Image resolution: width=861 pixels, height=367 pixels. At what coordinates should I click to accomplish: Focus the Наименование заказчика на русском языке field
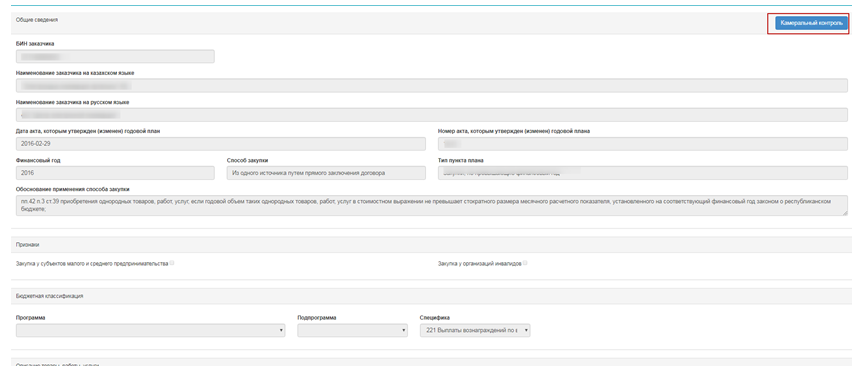(x=432, y=115)
